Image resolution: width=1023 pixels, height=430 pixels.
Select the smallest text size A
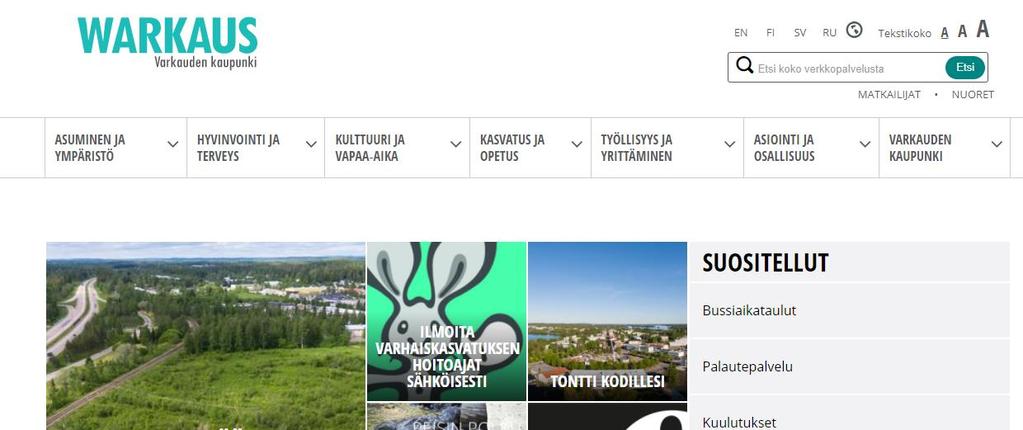945,33
